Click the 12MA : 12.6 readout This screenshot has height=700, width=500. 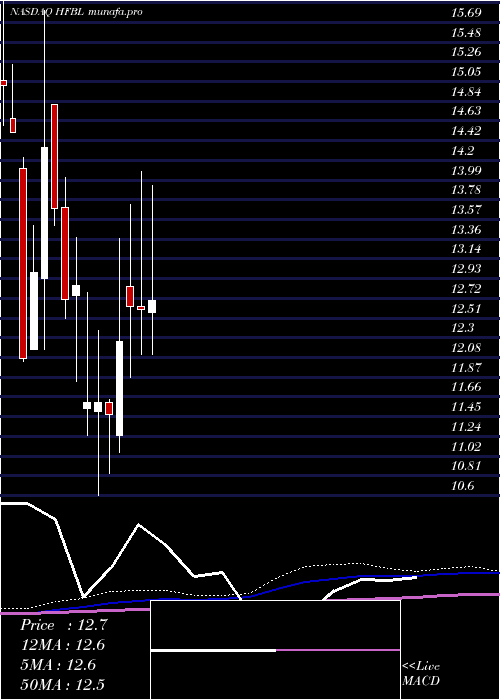(63, 645)
